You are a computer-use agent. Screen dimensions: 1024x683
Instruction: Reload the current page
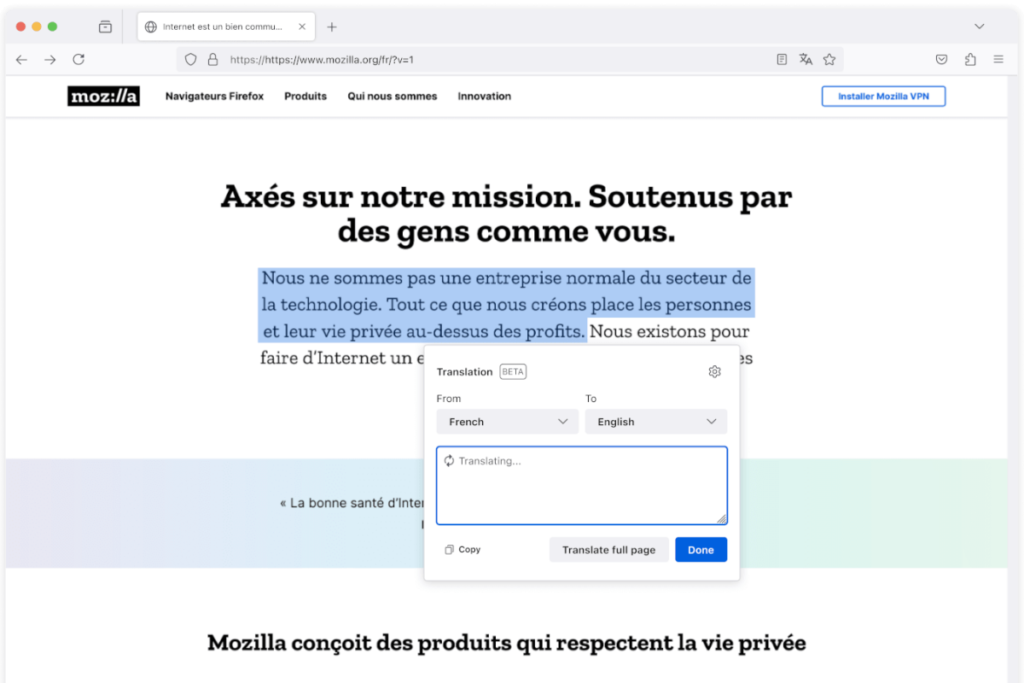coord(77,59)
